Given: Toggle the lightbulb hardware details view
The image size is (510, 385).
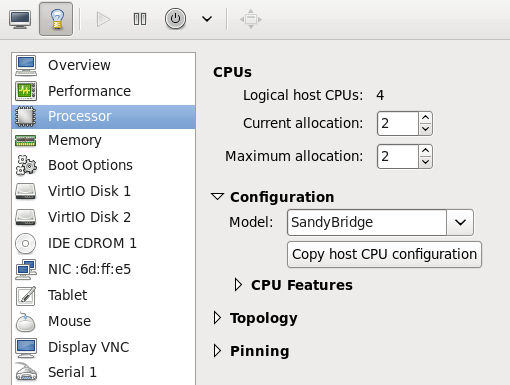Looking at the screenshot, I should (56, 19).
